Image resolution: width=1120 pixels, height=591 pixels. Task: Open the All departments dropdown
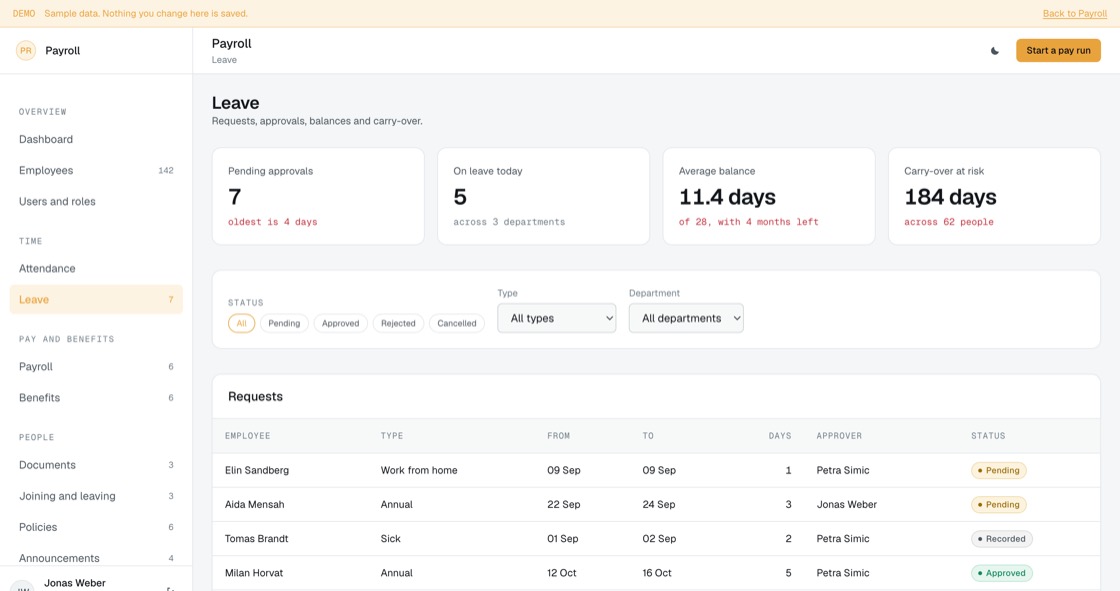pyautogui.click(x=686, y=318)
